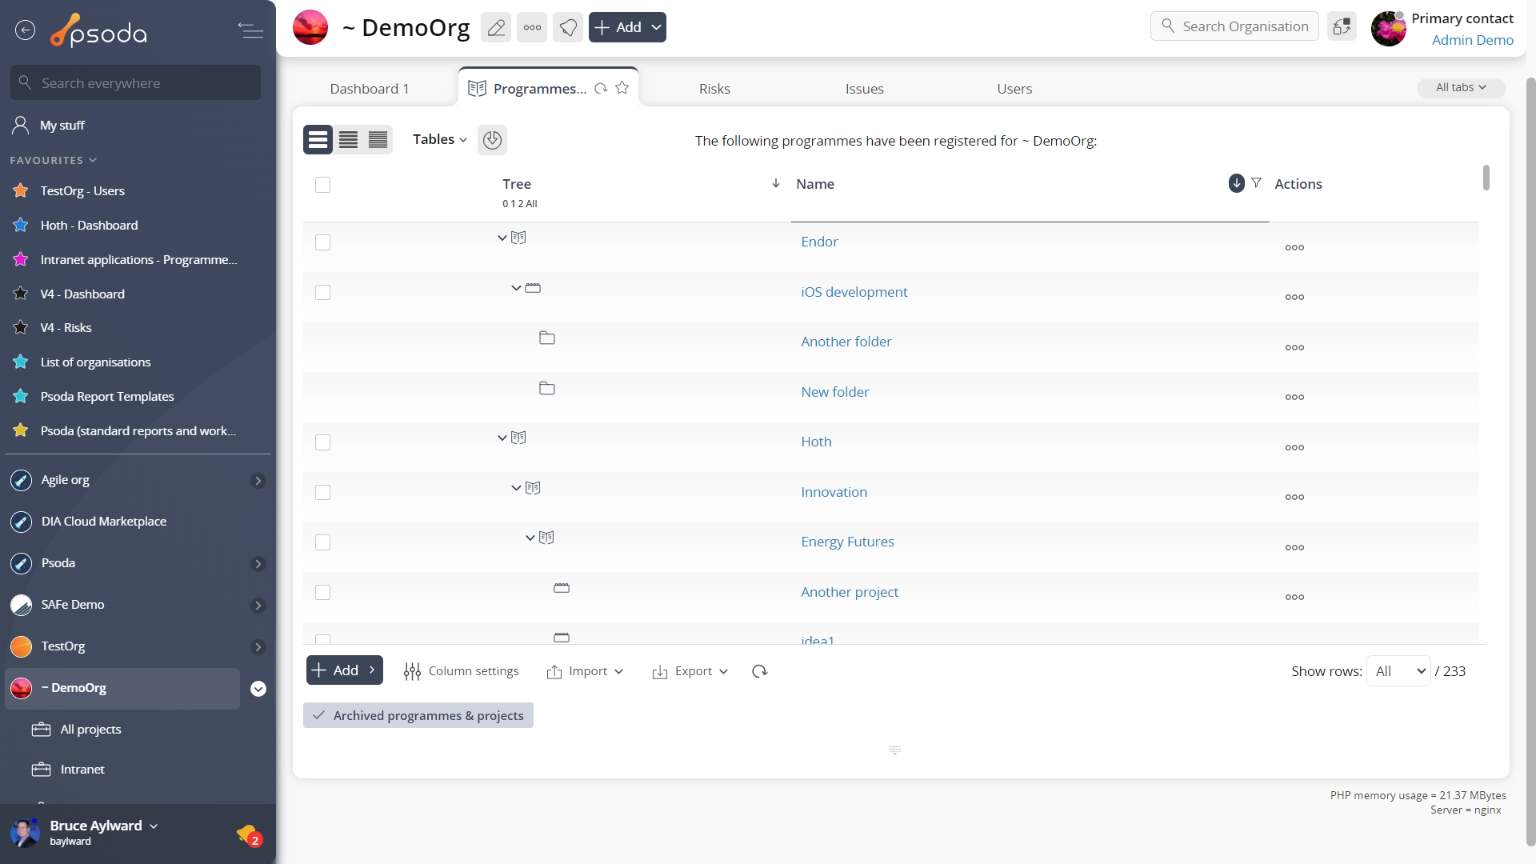Image resolution: width=1536 pixels, height=864 pixels.
Task: Open the filter icon in the Name column
Action: pos(1256,183)
